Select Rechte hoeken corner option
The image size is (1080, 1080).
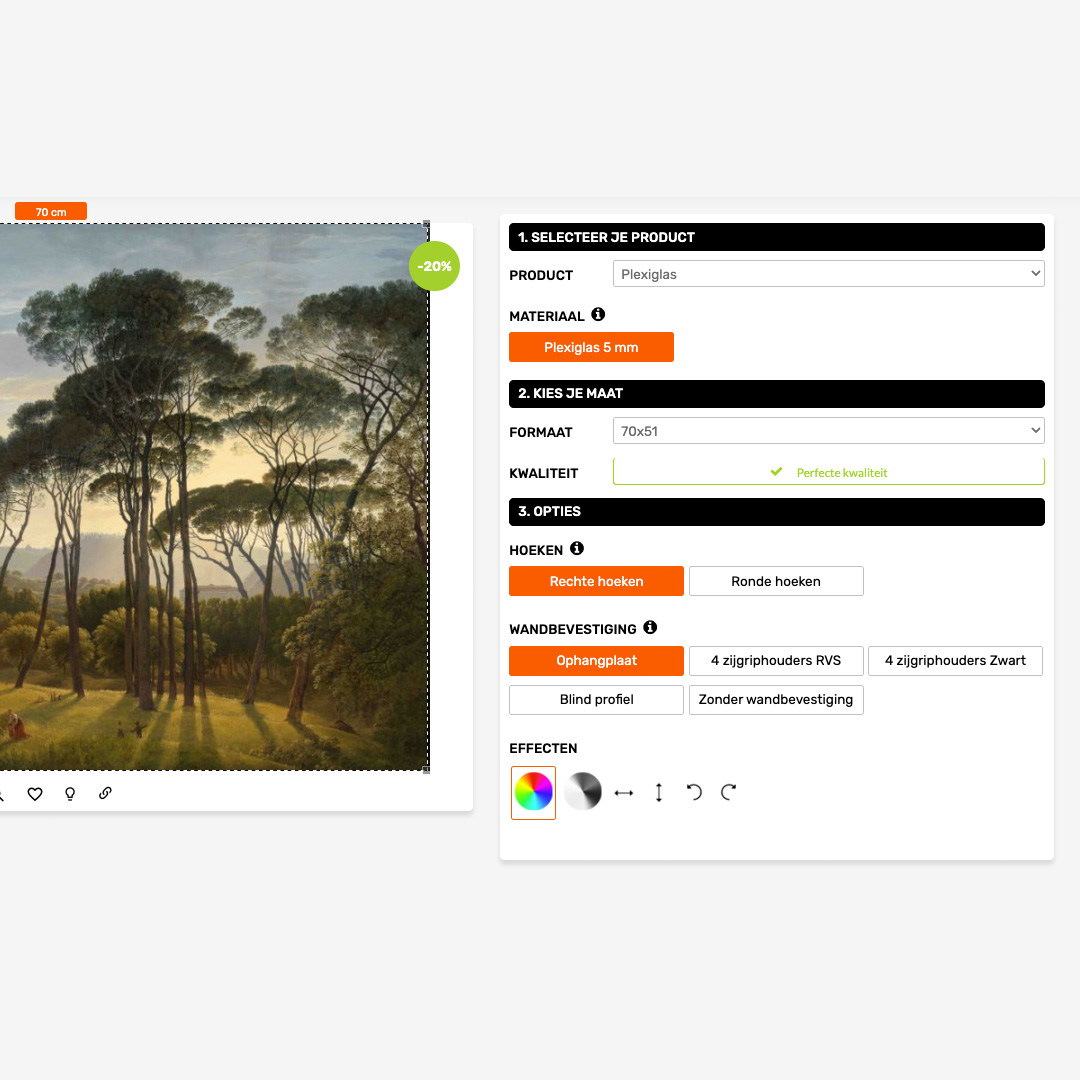(x=596, y=581)
